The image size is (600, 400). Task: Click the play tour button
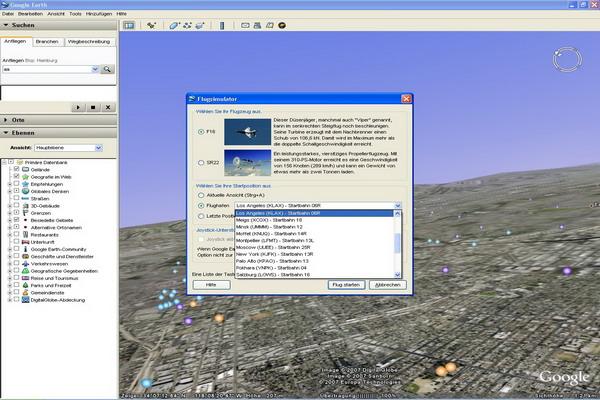78,108
